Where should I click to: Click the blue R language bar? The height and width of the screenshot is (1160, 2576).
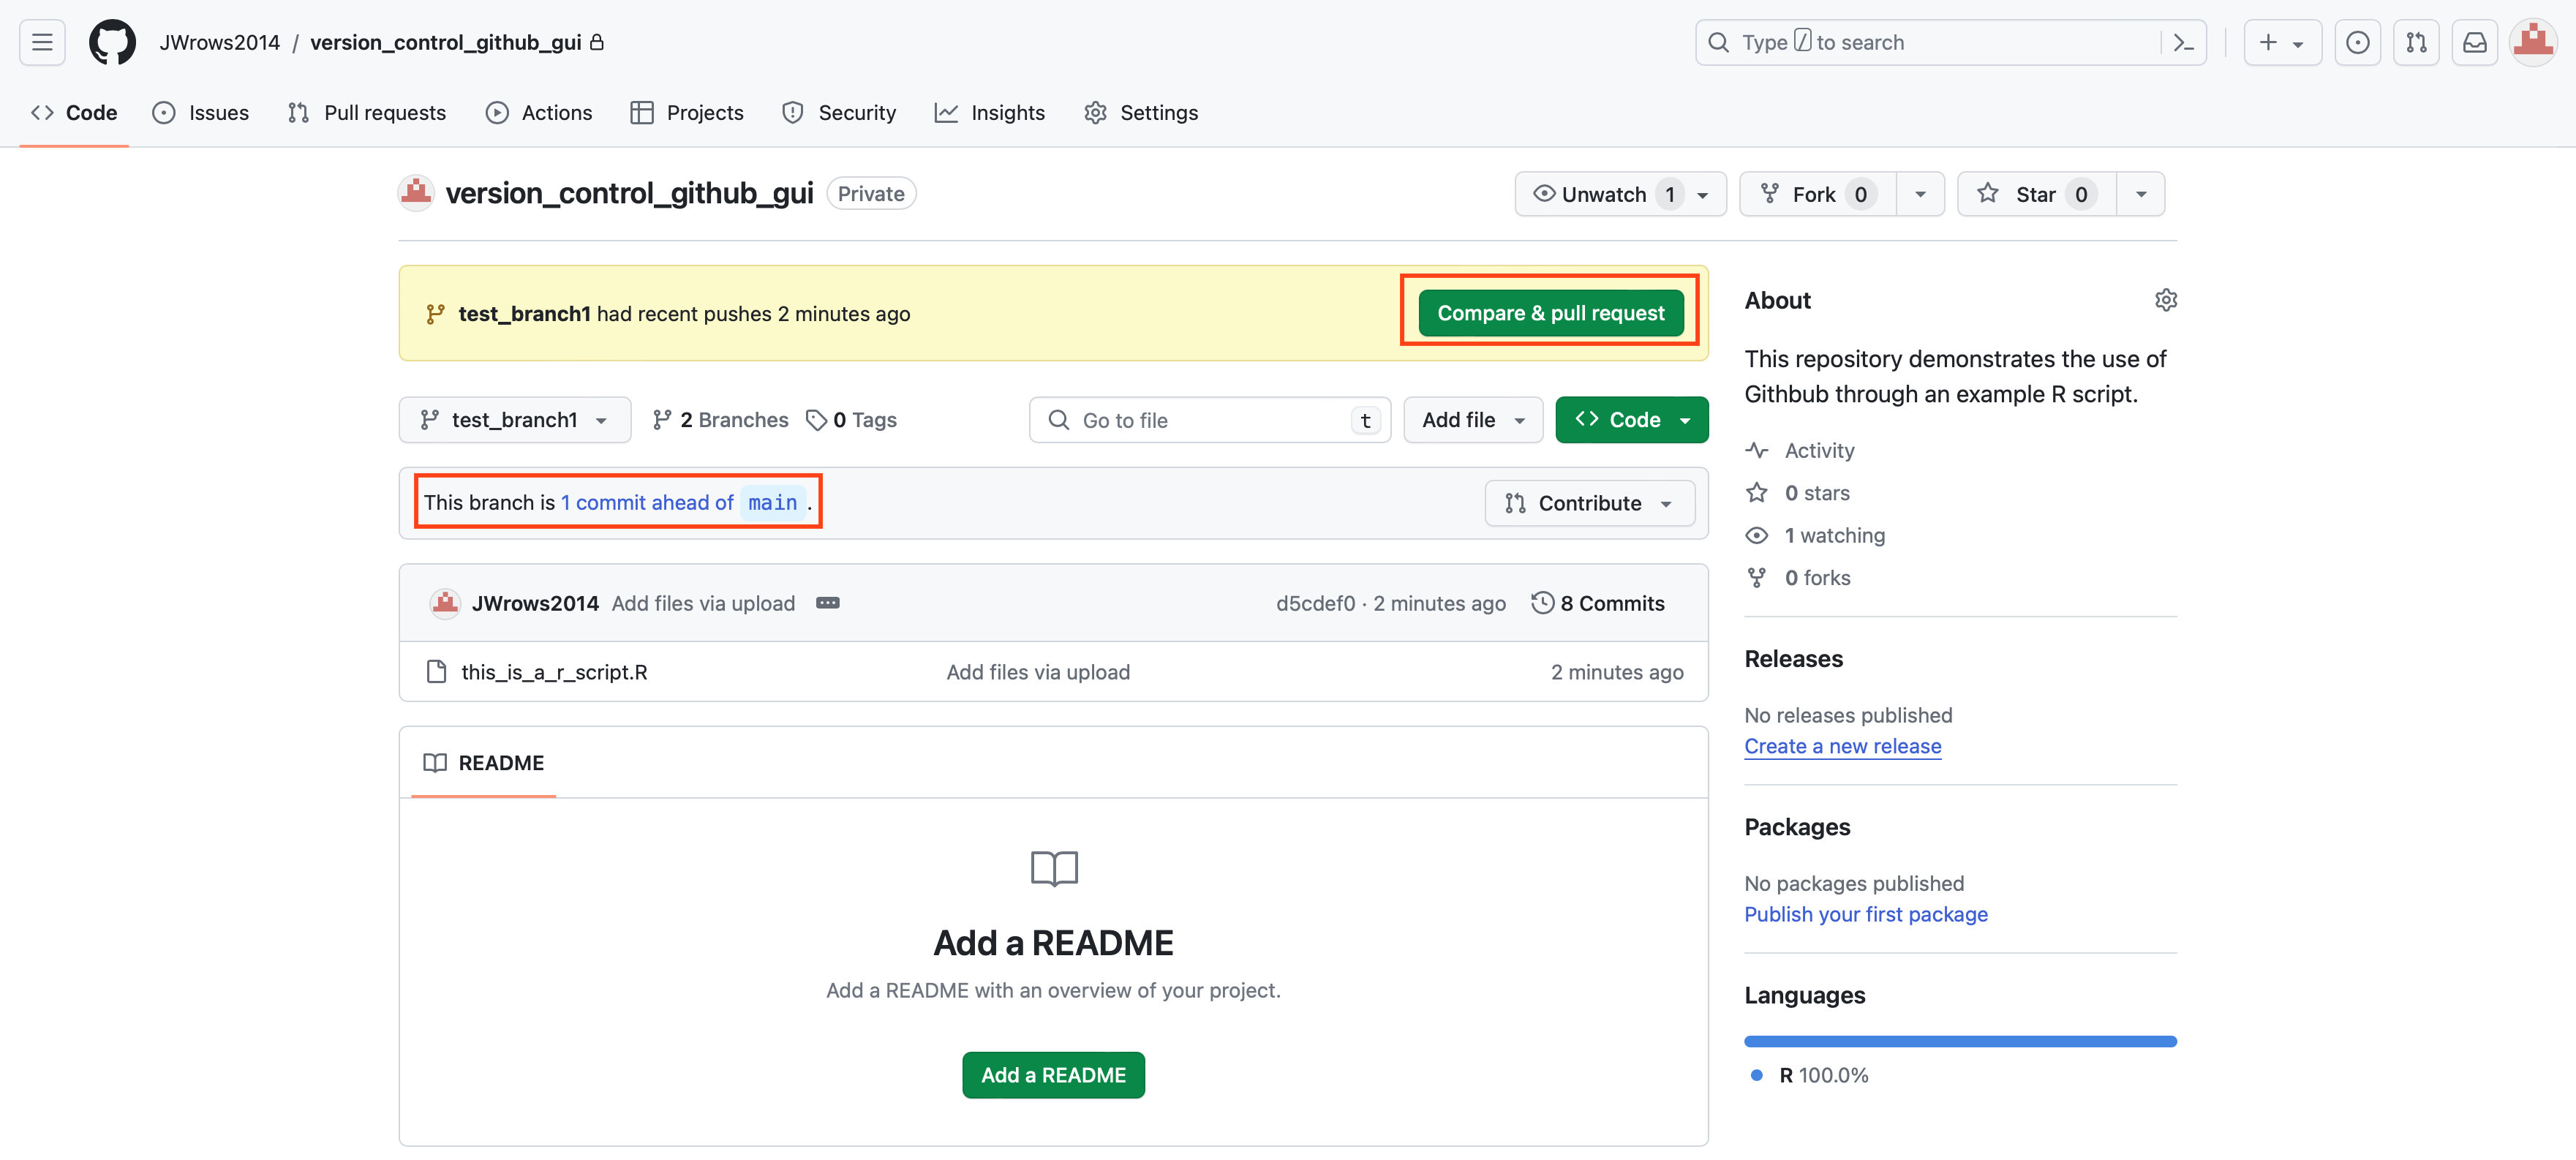(x=1959, y=1041)
